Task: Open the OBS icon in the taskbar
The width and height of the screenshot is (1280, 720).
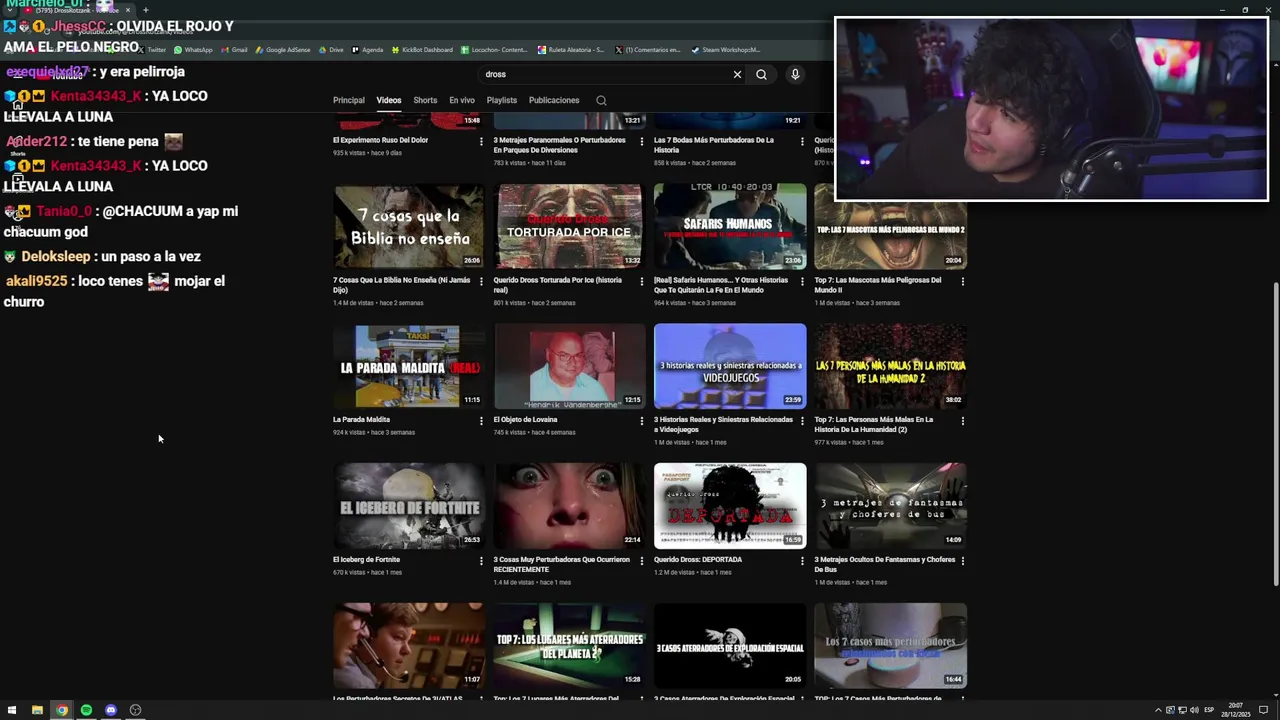Action: [x=135, y=710]
